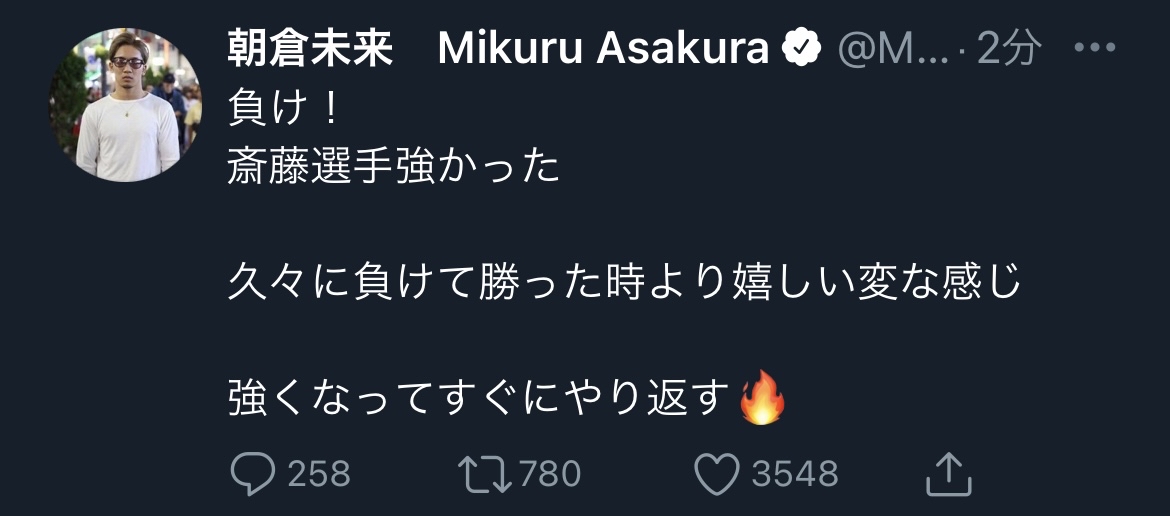Click the 2分 timestamp
Screen dimensions: 1170x516
(1009, 48)
